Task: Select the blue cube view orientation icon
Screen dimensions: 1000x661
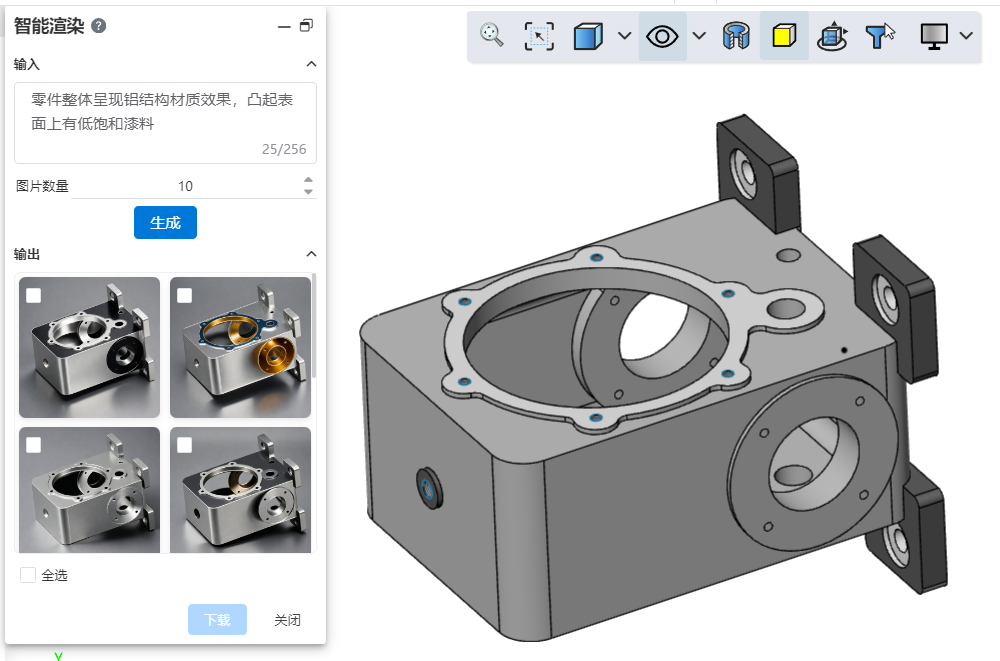Action: coord(588,37)
